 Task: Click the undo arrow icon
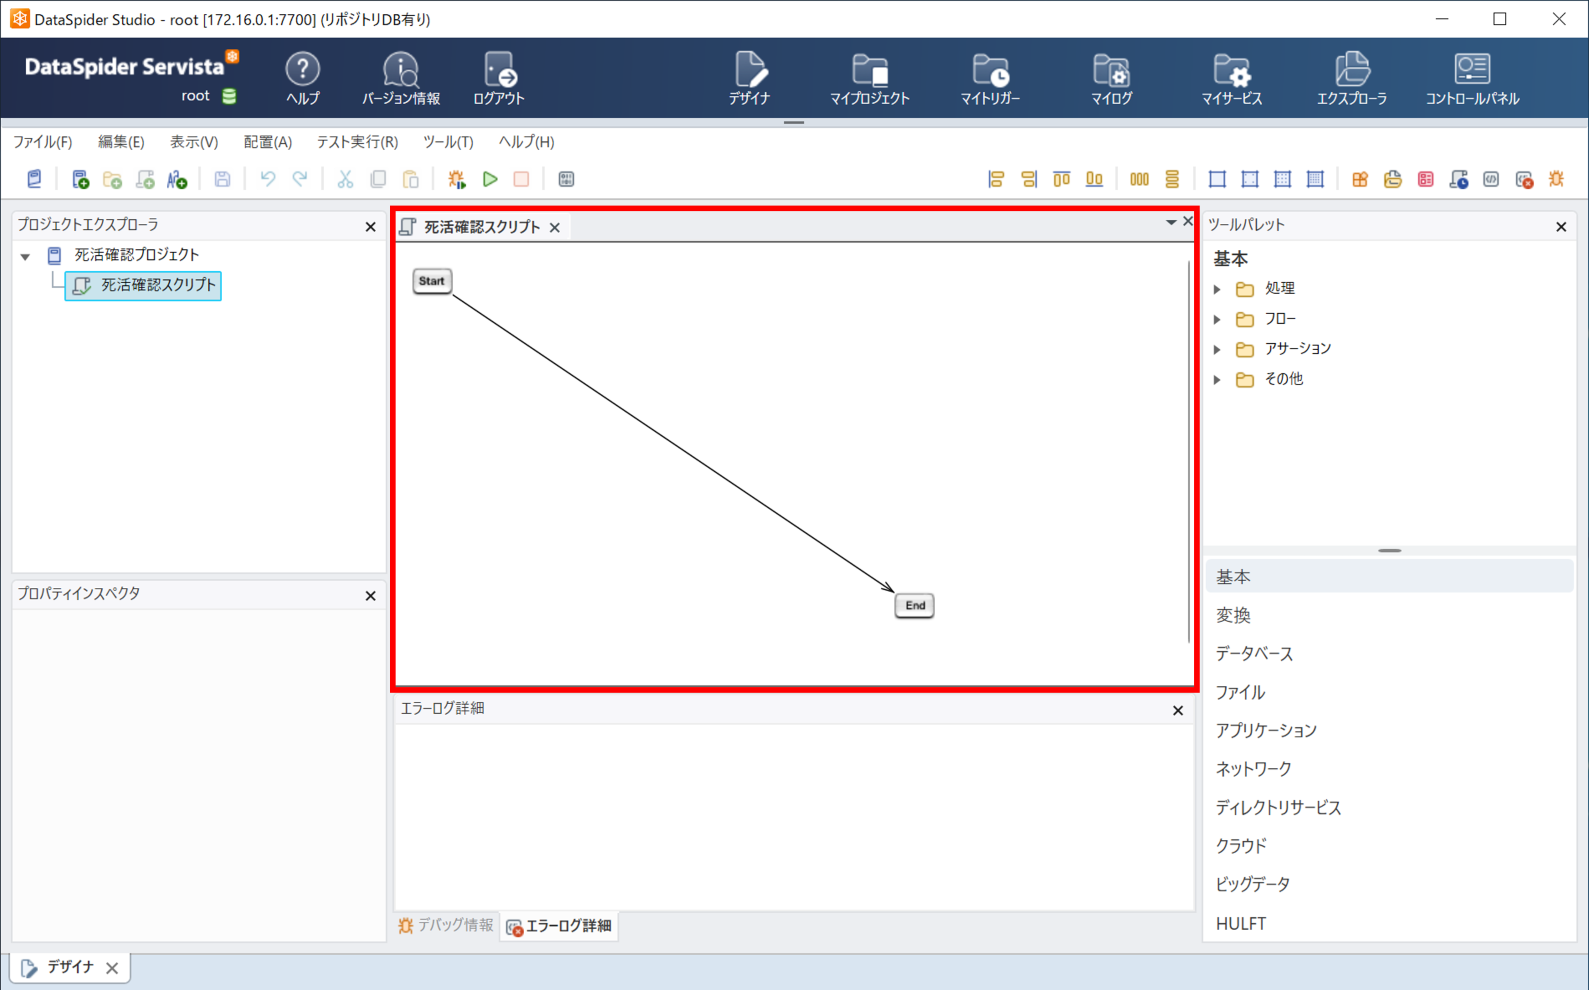(x=267, y=179)
